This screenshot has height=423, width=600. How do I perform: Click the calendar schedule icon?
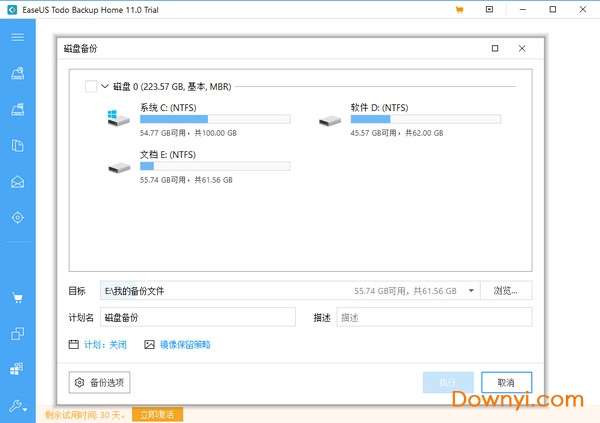coord(73,344)
